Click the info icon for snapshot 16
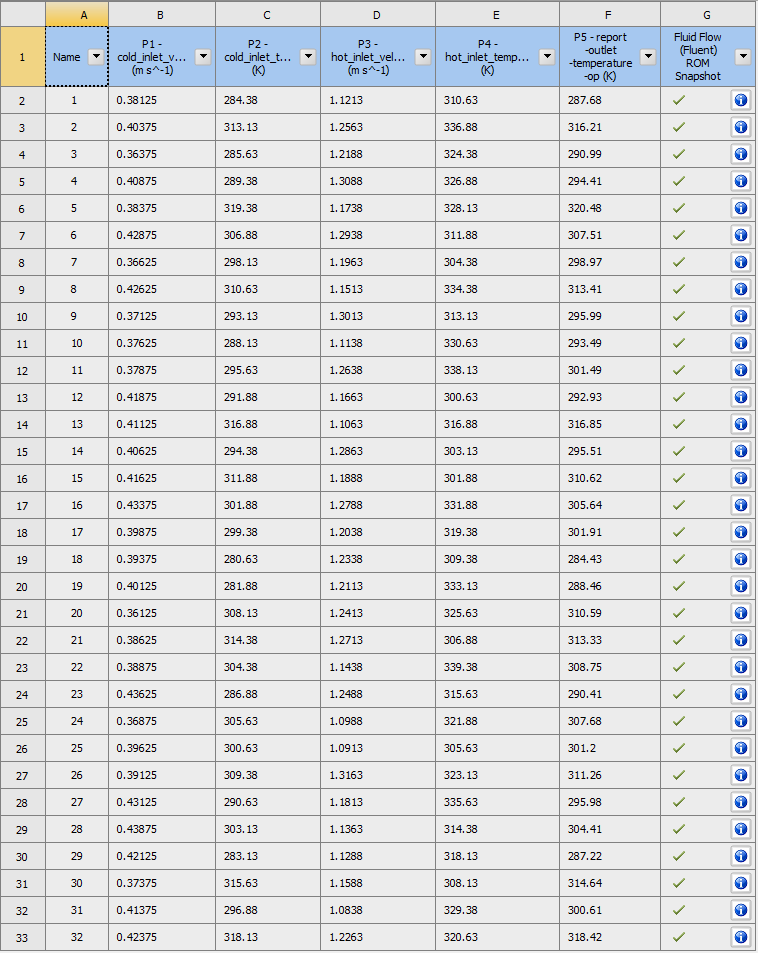Image resolution: width=758 pixels, height=953 pixels. click(x=740, y=505)
